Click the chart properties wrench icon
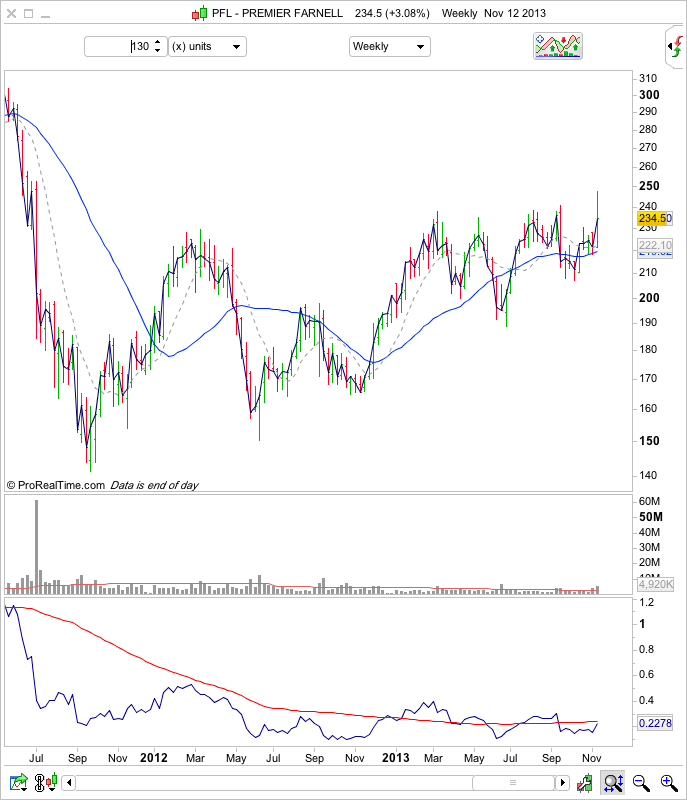Screen dimensions: 687x800 tap(584, 783)
